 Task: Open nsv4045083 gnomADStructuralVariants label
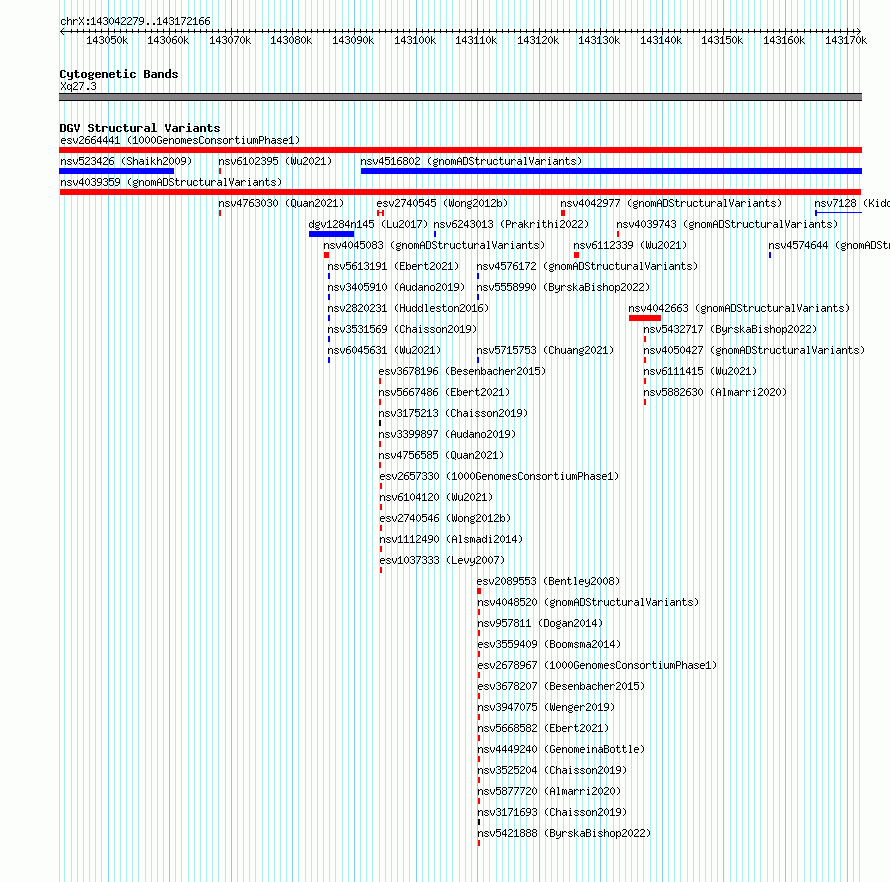434,245
